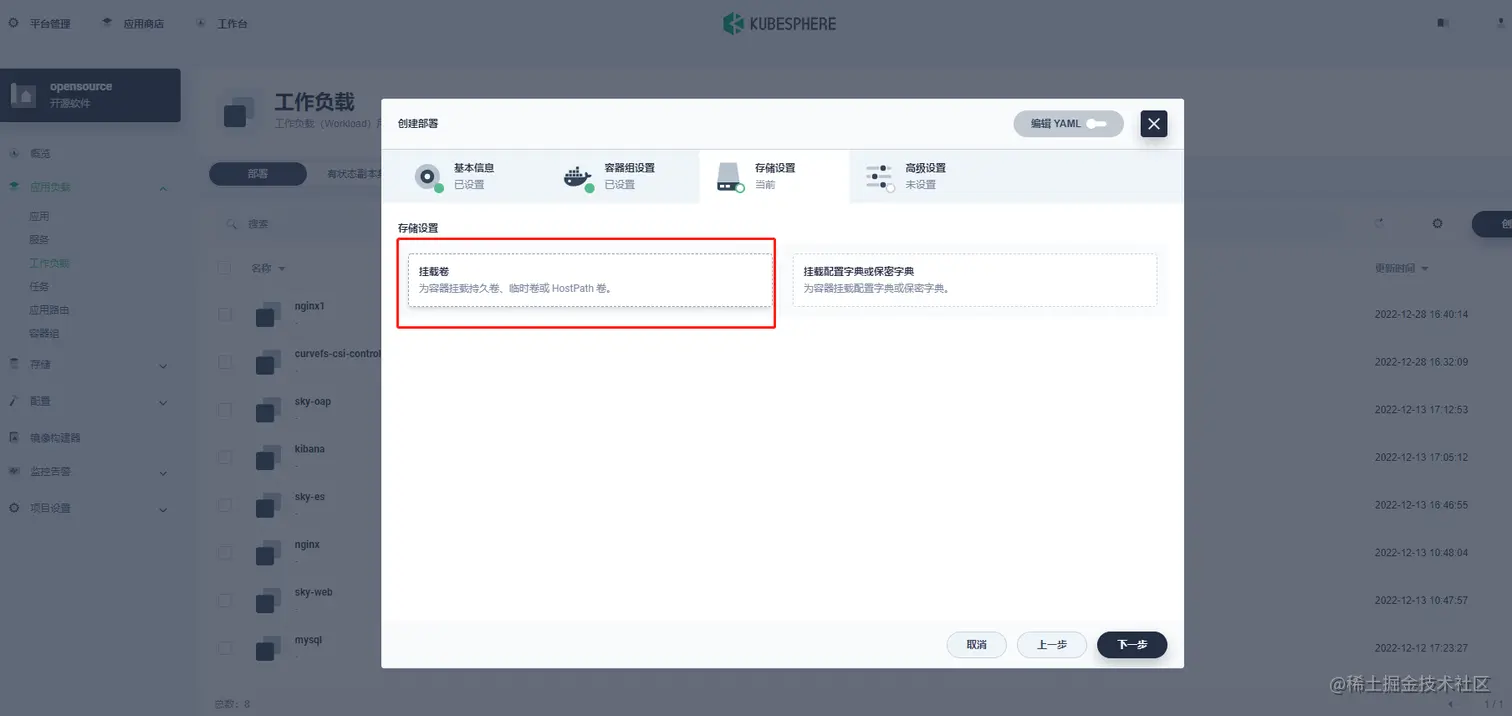1512x716 pixels.
Task: Click the 存储设置 disk icon
Action: pos(729,177)
